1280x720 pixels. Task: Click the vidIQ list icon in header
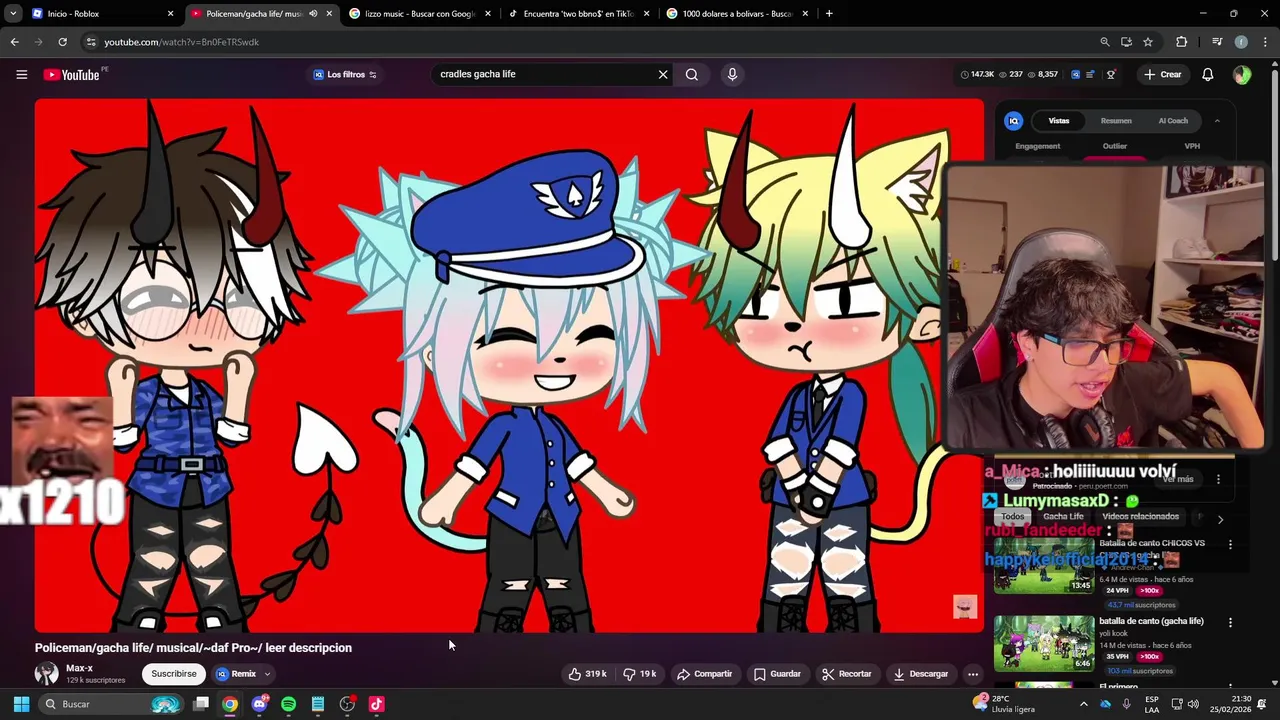[x=1091, y=74]
